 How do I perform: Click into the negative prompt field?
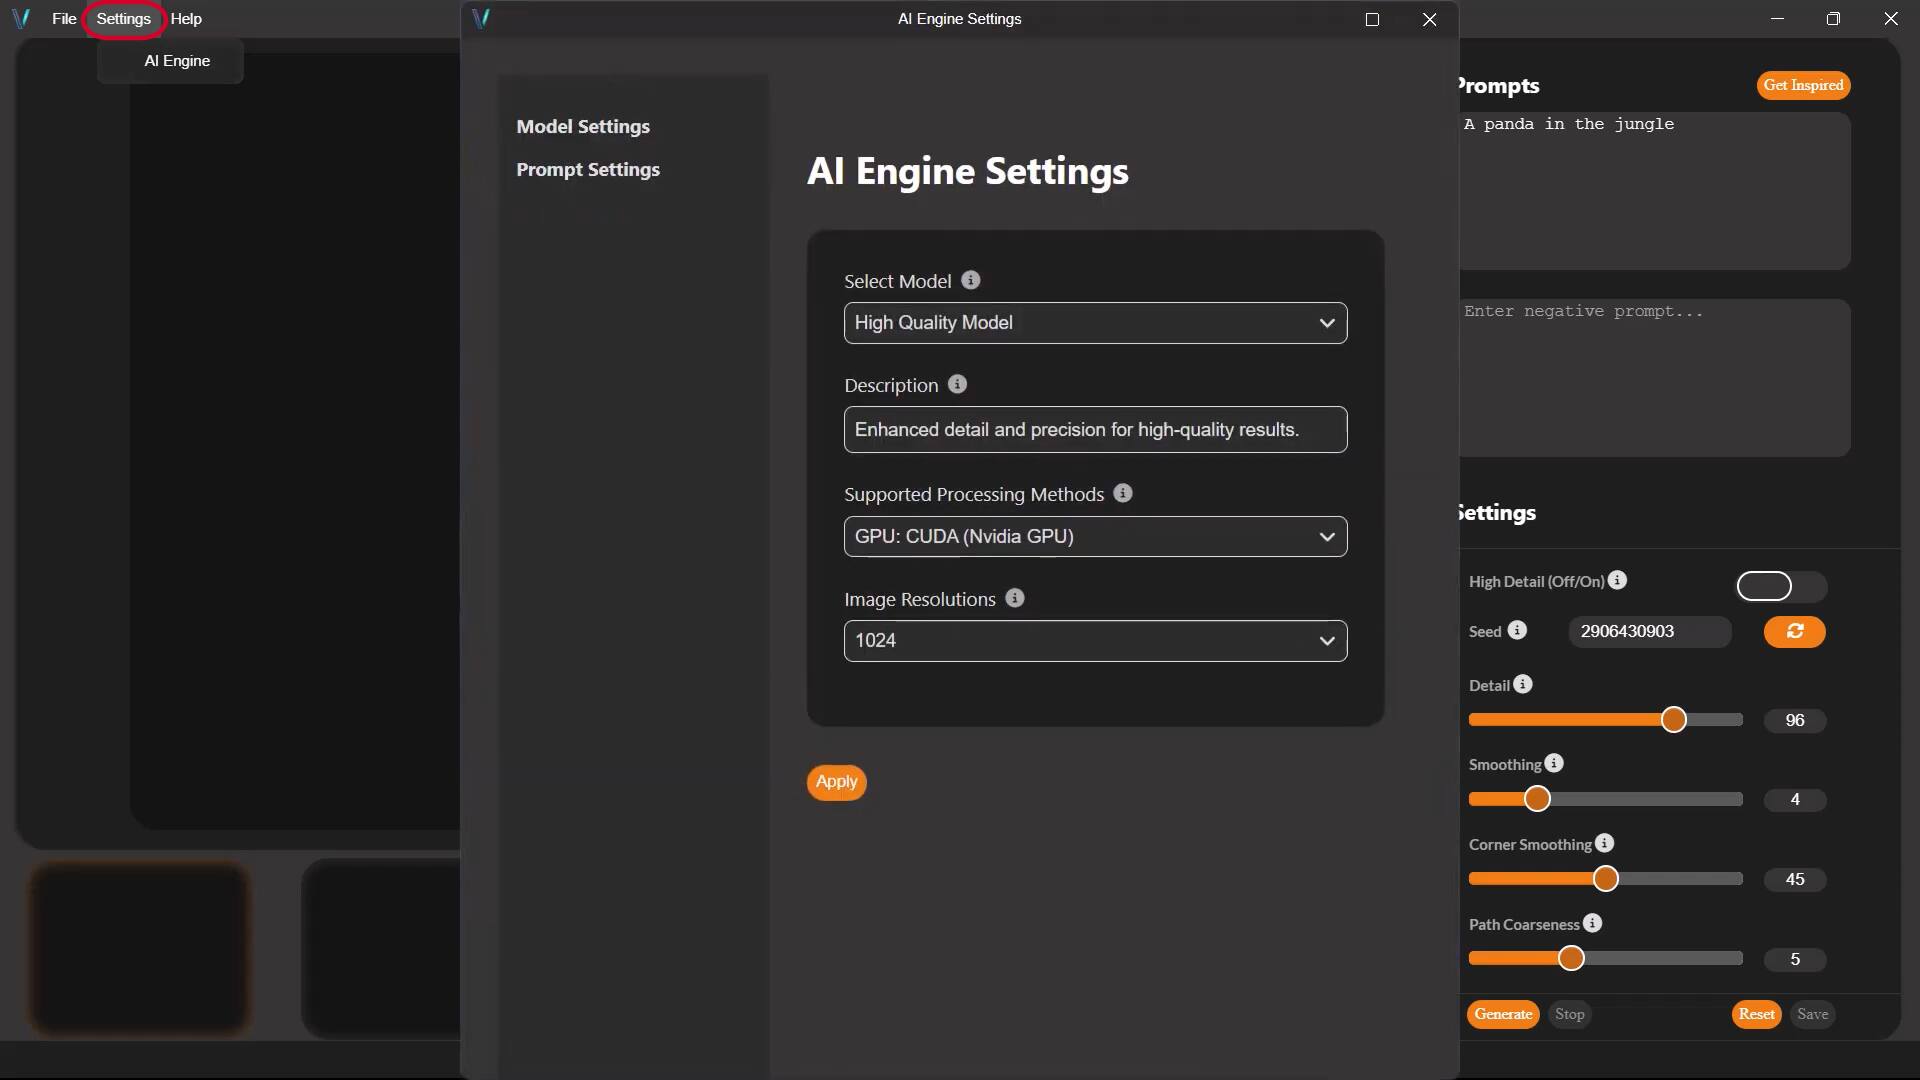click(x=1654, y=378)
